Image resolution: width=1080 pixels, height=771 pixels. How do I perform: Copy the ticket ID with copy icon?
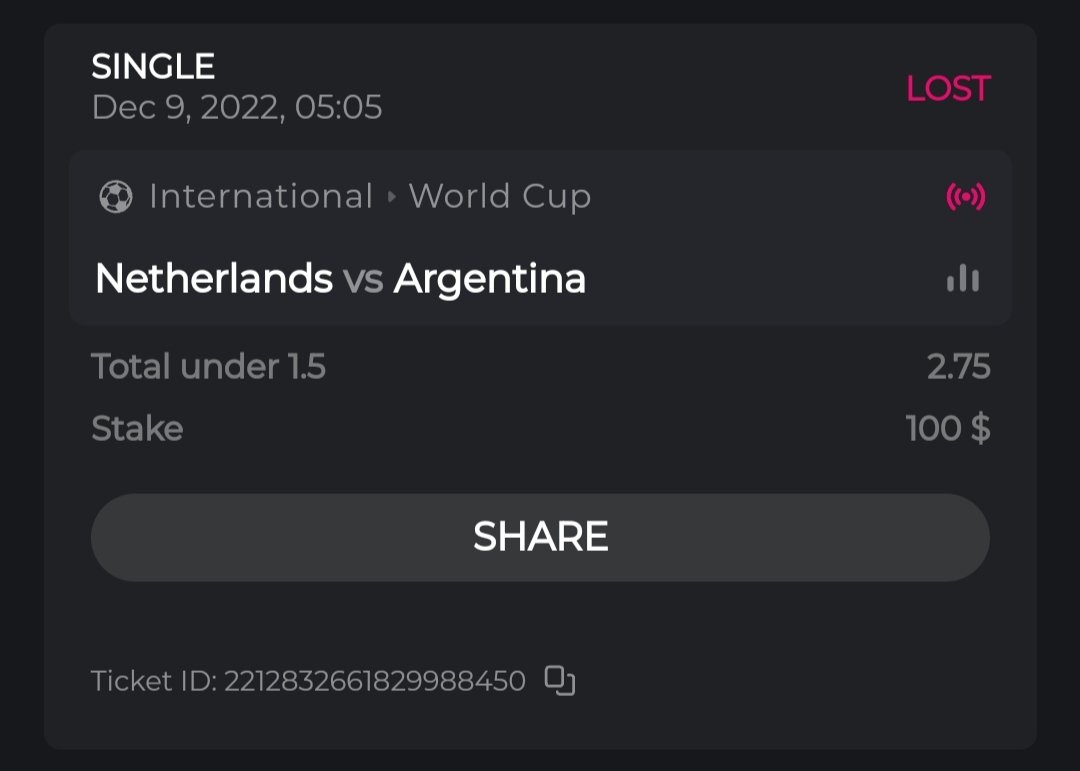point(560,681)
